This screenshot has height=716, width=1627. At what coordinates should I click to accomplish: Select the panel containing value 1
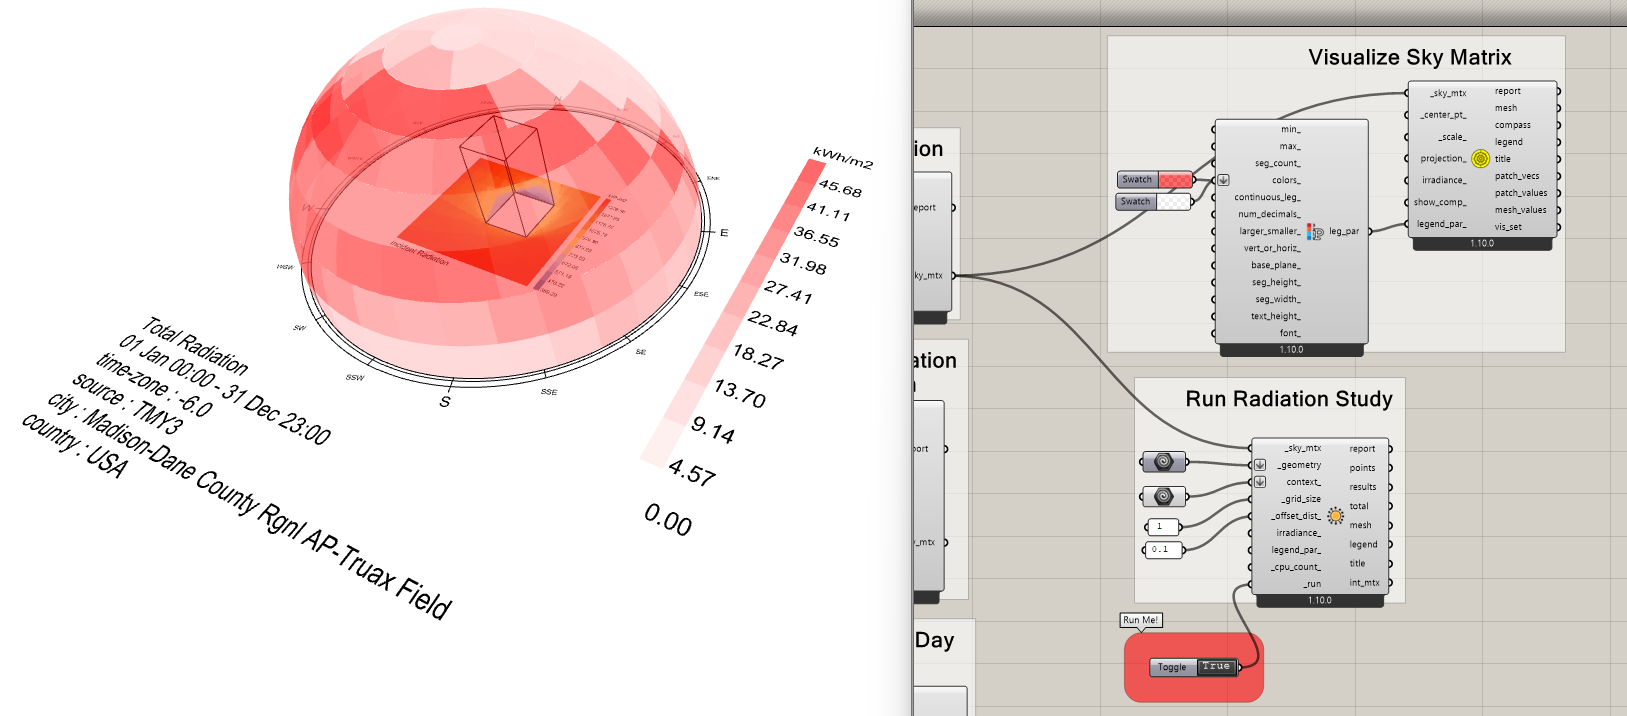(x=1162, y=527)
